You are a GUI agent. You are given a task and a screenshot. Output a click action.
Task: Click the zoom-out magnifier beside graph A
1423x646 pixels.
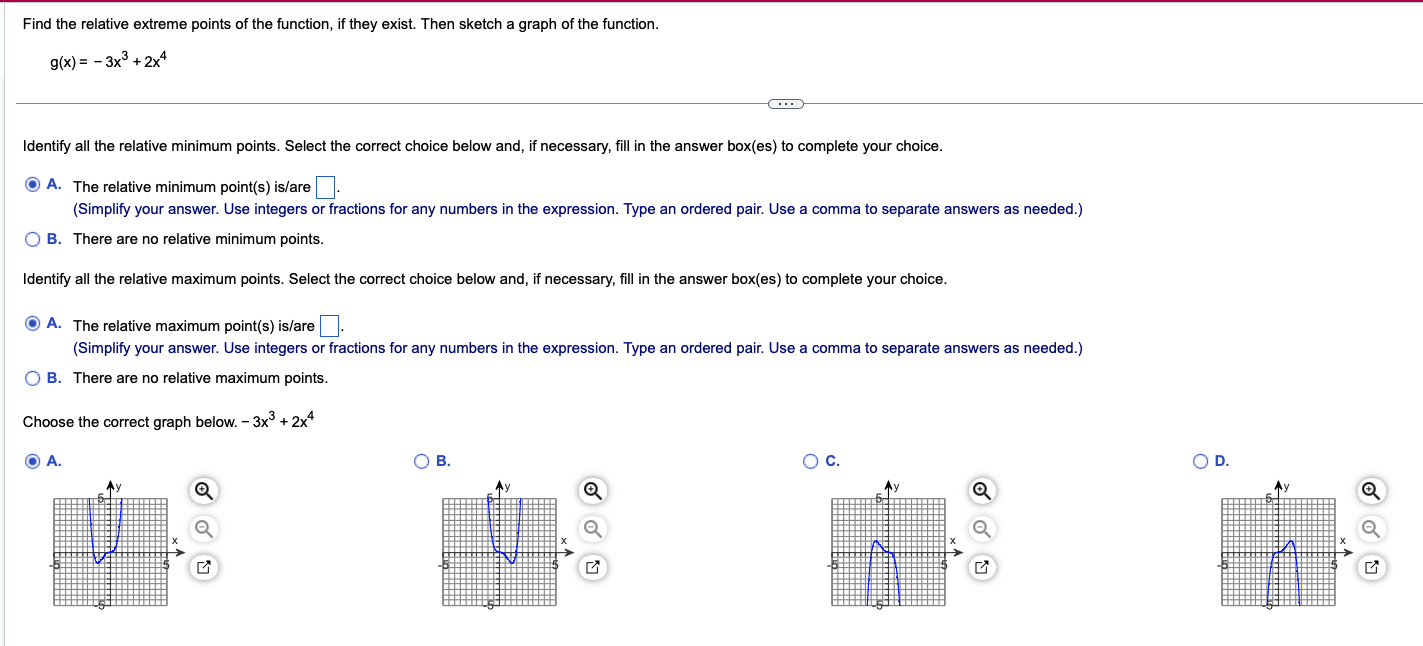click(203, 527)
